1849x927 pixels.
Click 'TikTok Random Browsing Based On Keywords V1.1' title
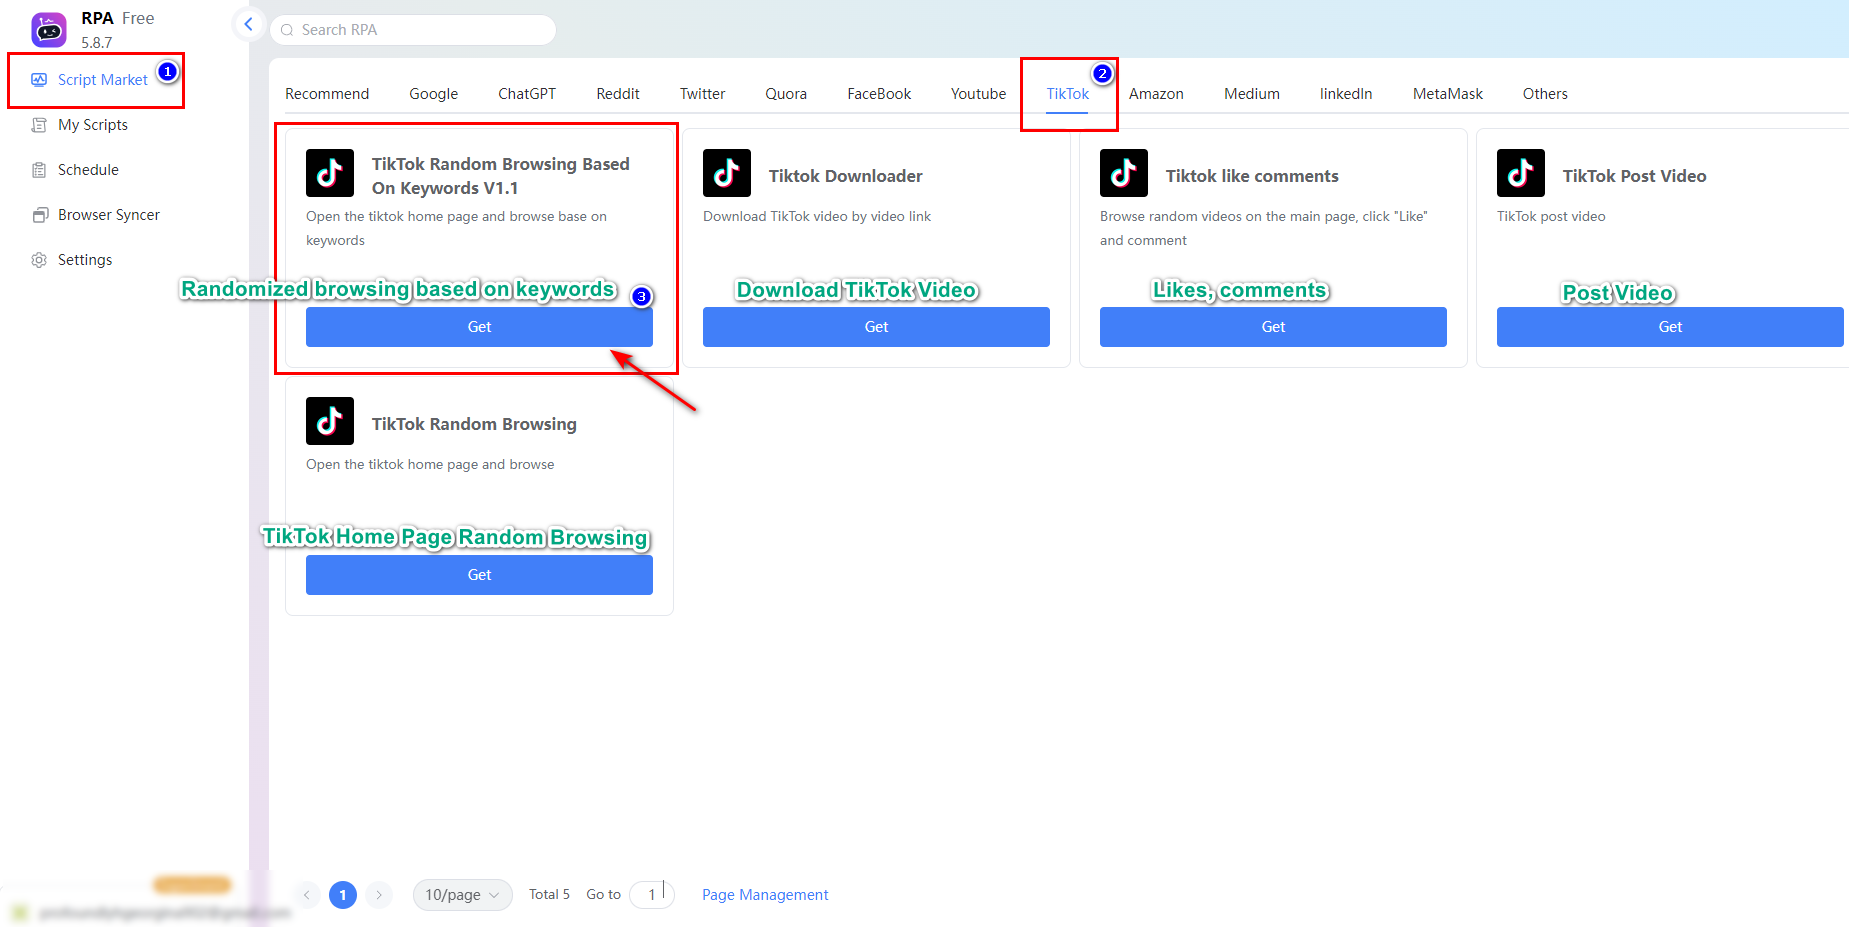pyautogui.click(x=501, y=176)
